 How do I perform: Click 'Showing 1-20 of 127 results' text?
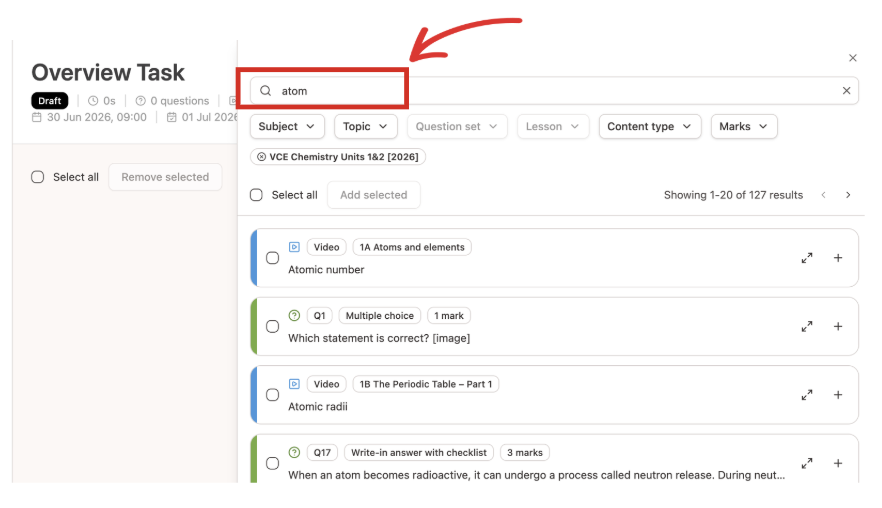click(733, 195)
